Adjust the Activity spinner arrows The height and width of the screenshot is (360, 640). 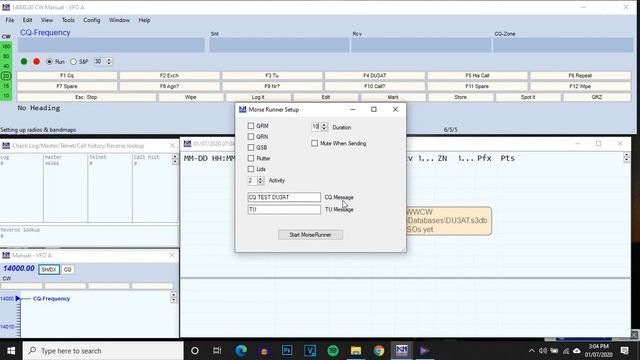(x=260, y=180)
